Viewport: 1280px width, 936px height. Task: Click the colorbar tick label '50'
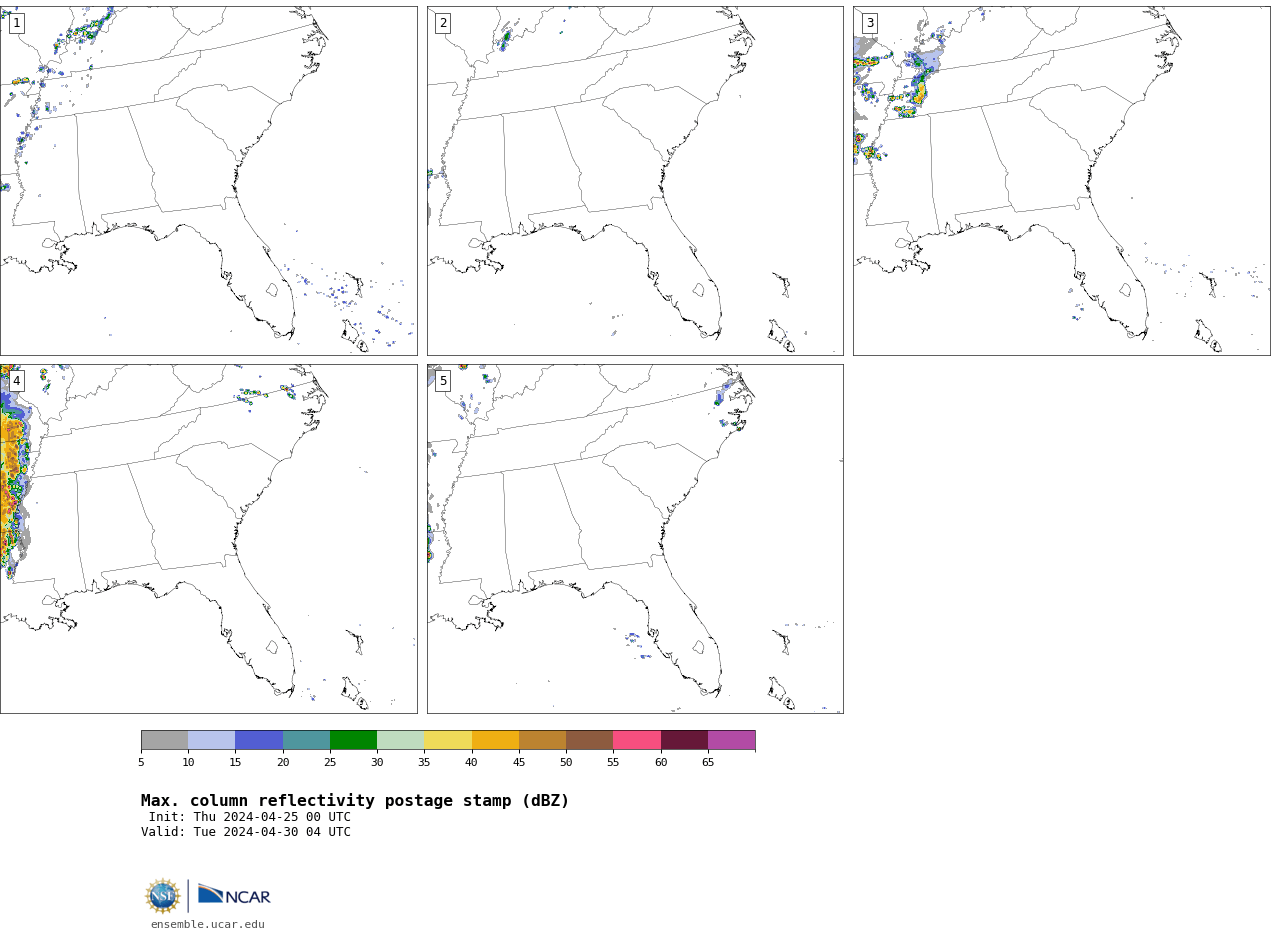[x=566, y=763]
